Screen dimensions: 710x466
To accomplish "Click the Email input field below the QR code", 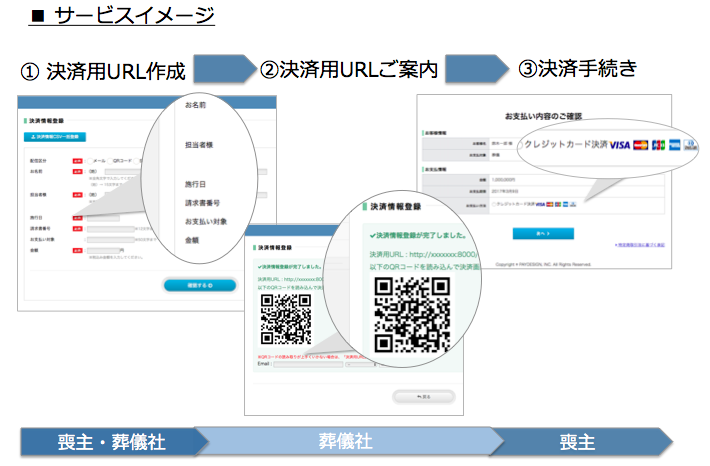I will 308,364.
